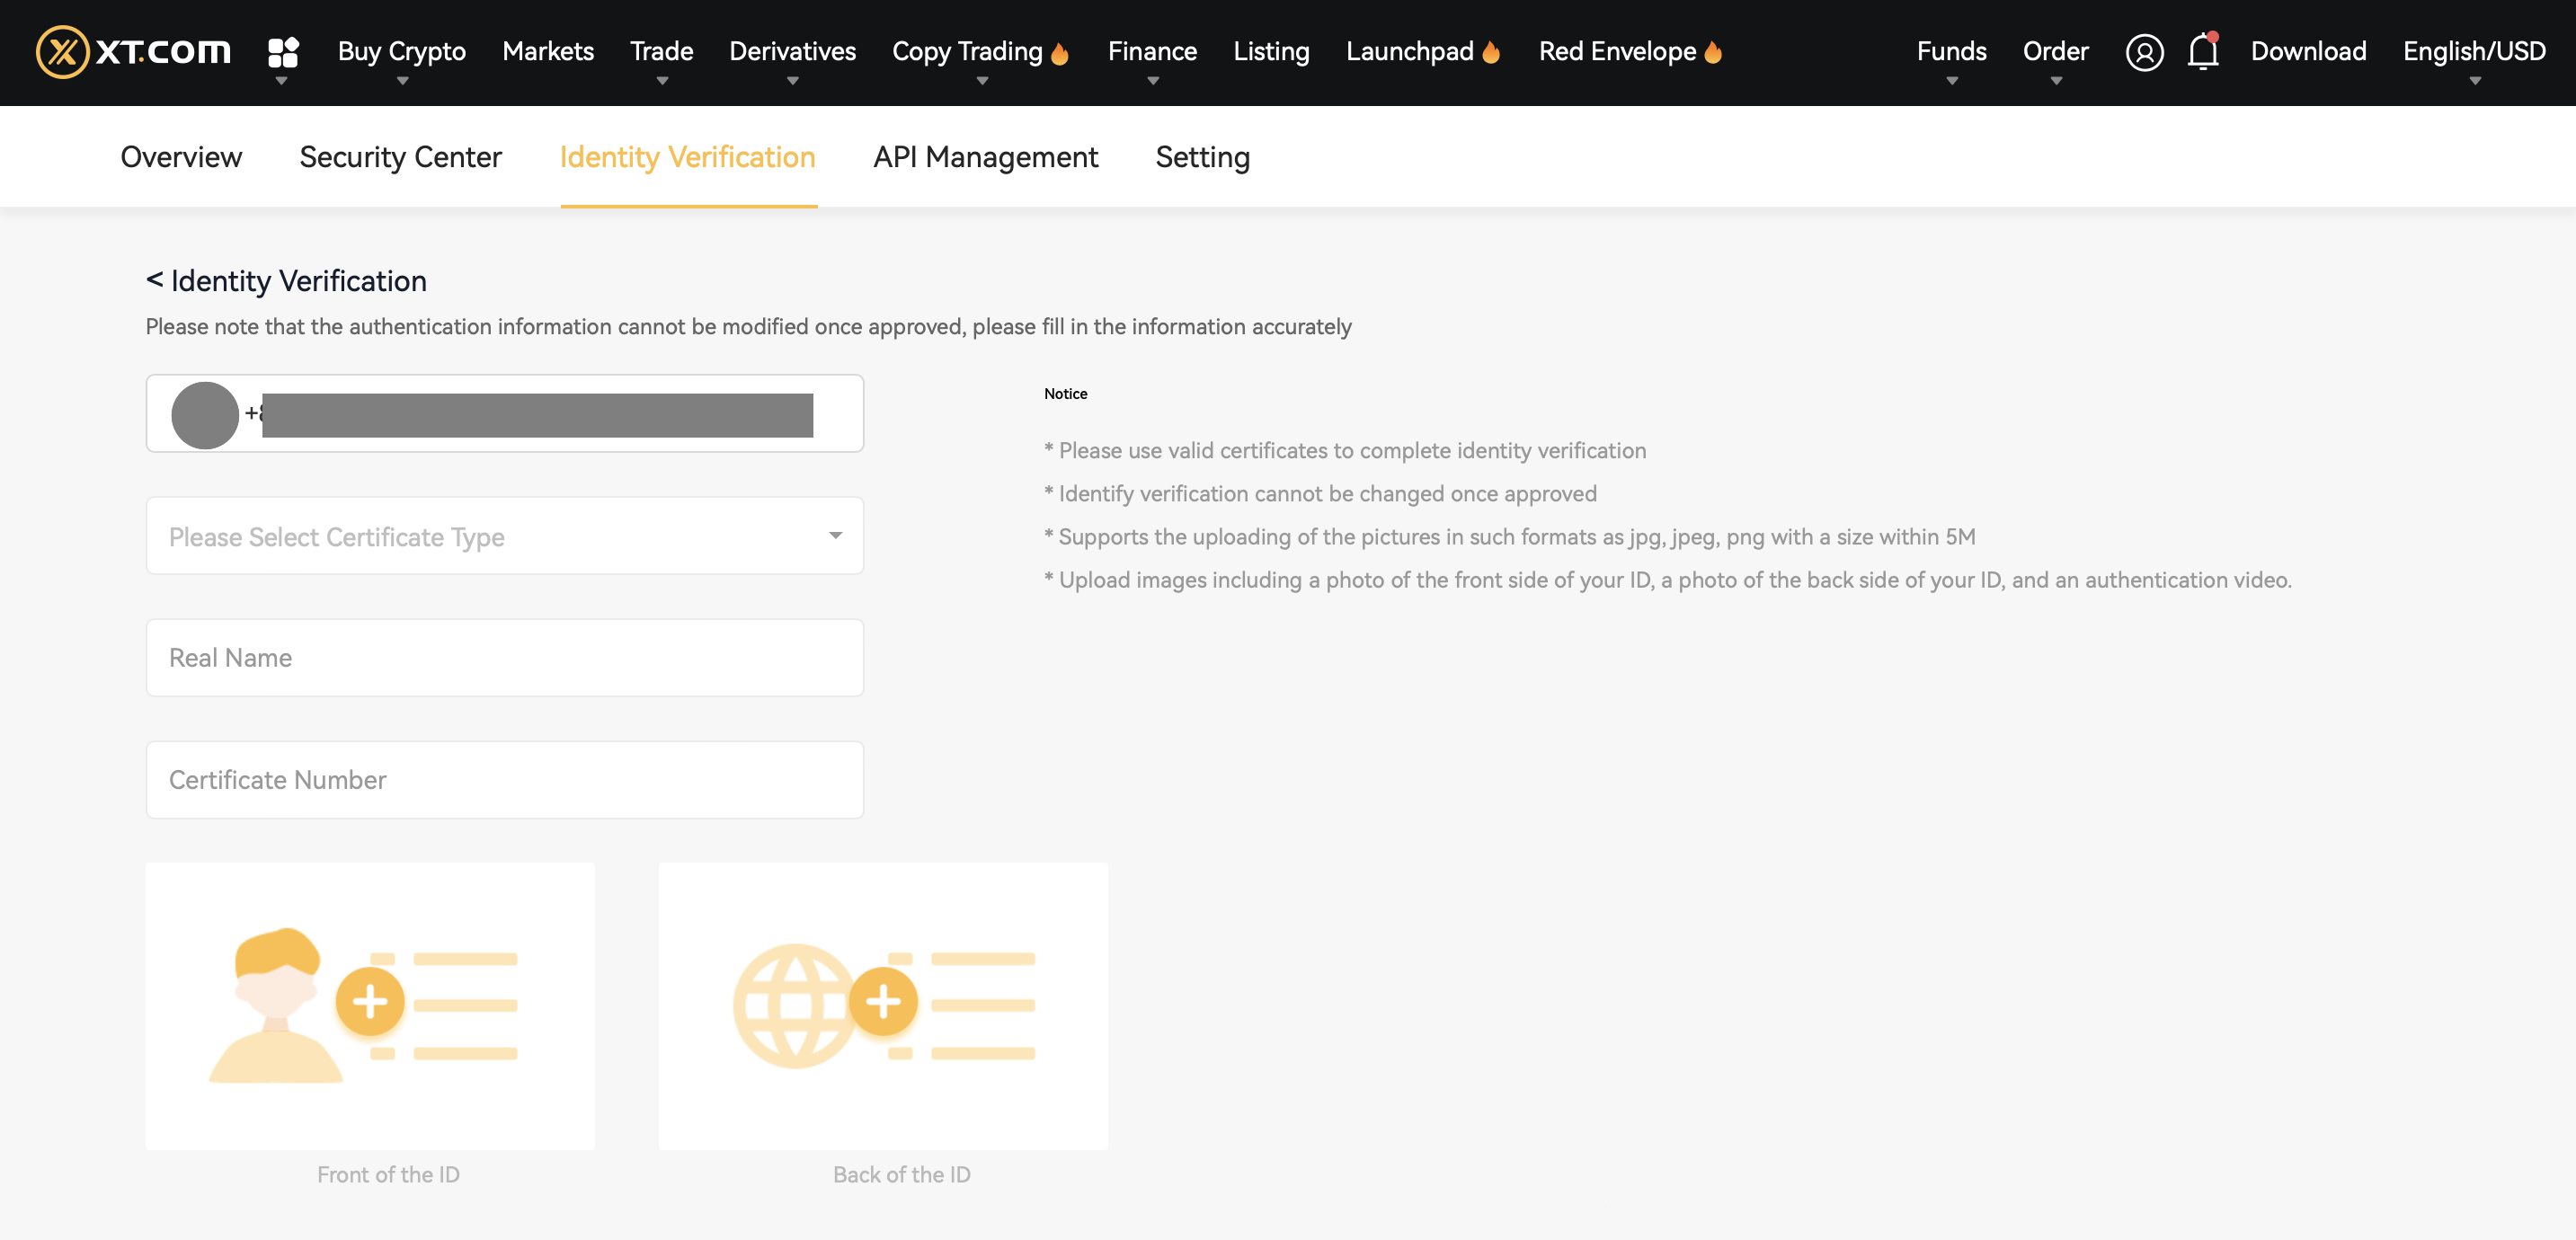
Task: Switch to the Security Center tab
Action: (400, 157)
